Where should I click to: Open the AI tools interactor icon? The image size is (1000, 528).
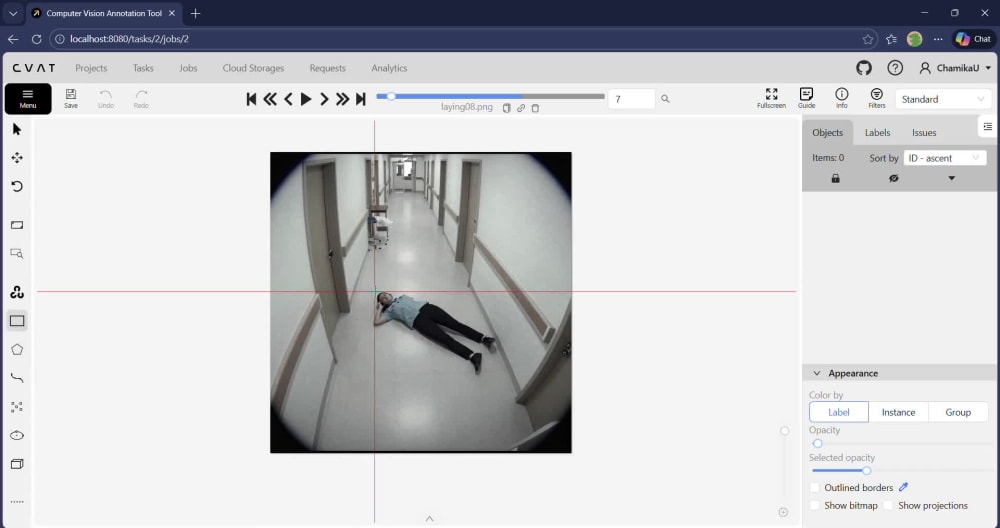[17, 292]
